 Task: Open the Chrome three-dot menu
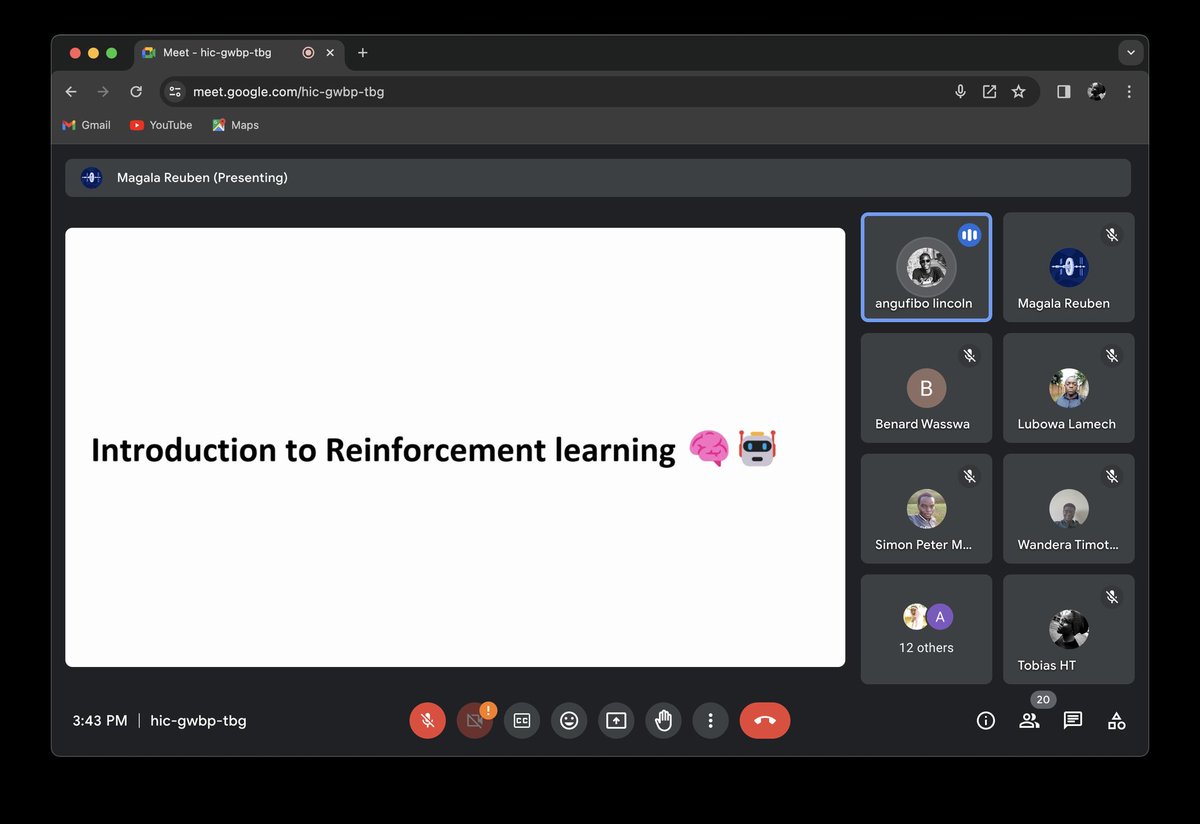(1129, 92)
